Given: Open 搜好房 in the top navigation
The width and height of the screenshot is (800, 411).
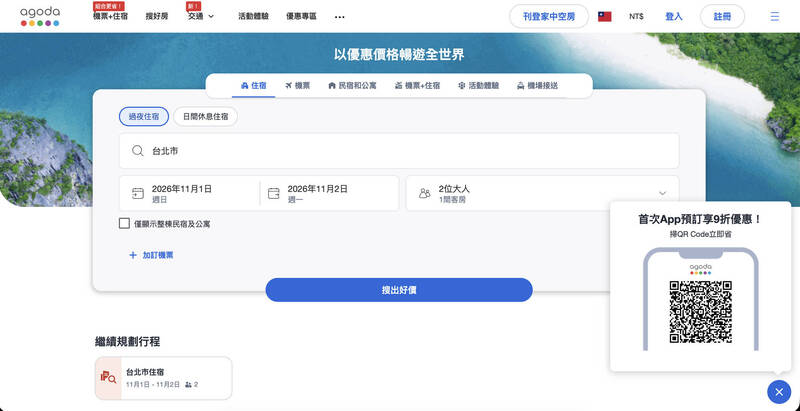Looking at the screenshot, I should pos(157,16).
